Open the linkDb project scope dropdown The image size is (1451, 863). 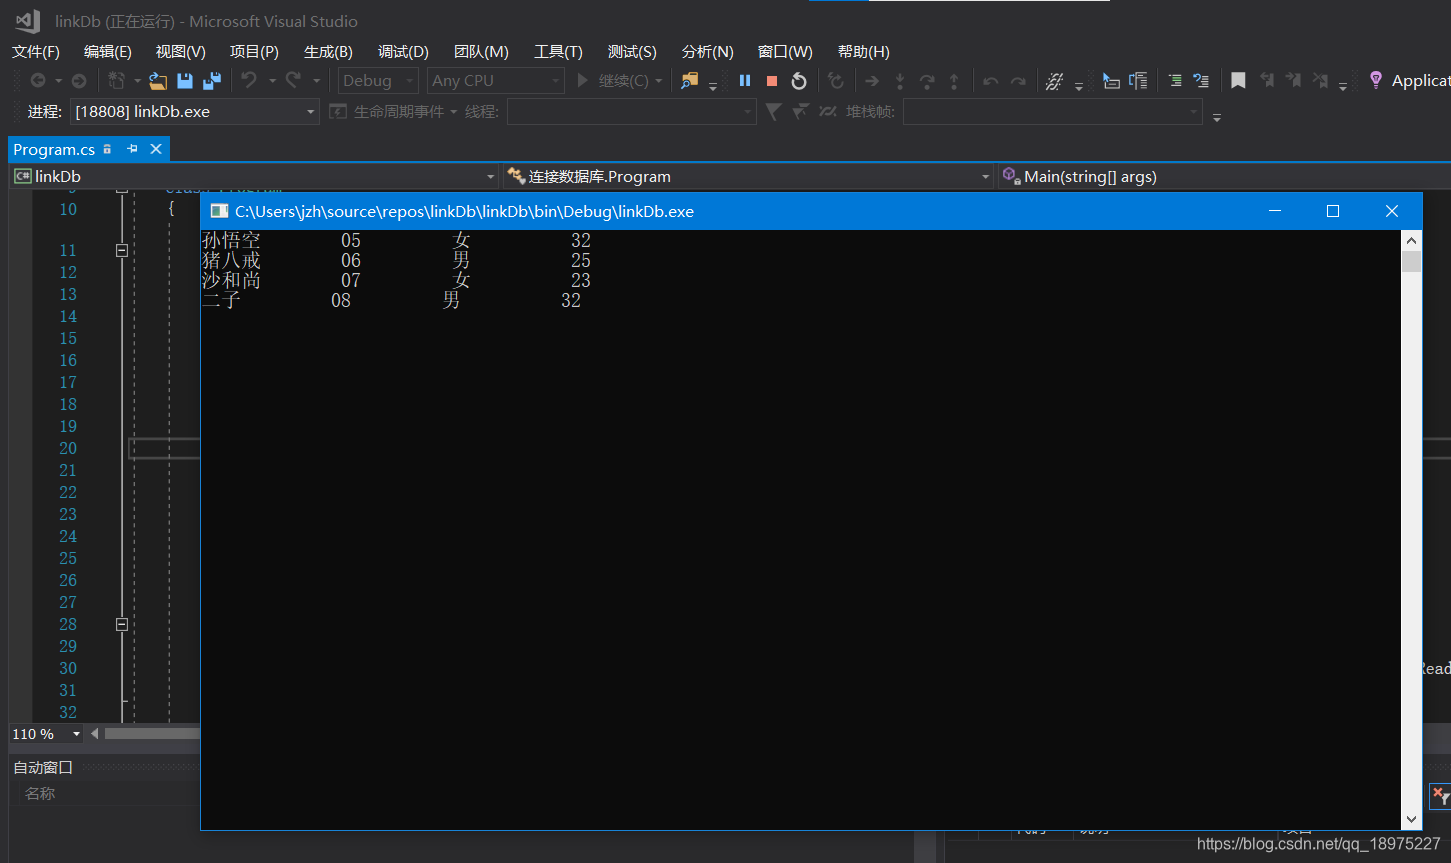tap(254, 177)
